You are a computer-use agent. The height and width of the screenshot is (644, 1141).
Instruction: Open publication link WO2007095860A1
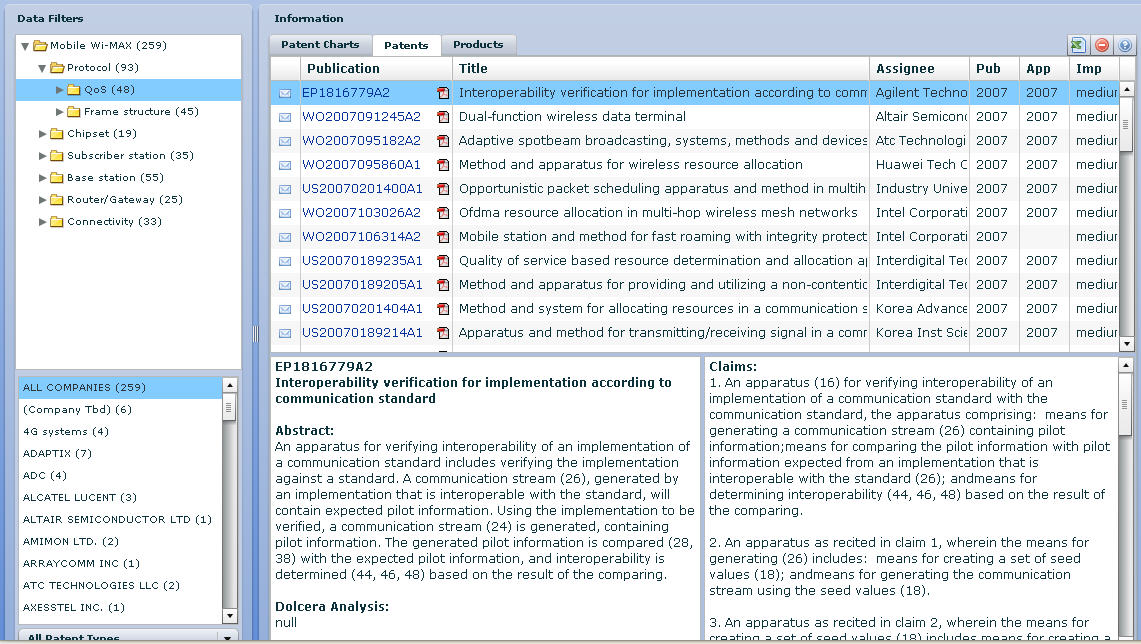(x=361, y=165)
